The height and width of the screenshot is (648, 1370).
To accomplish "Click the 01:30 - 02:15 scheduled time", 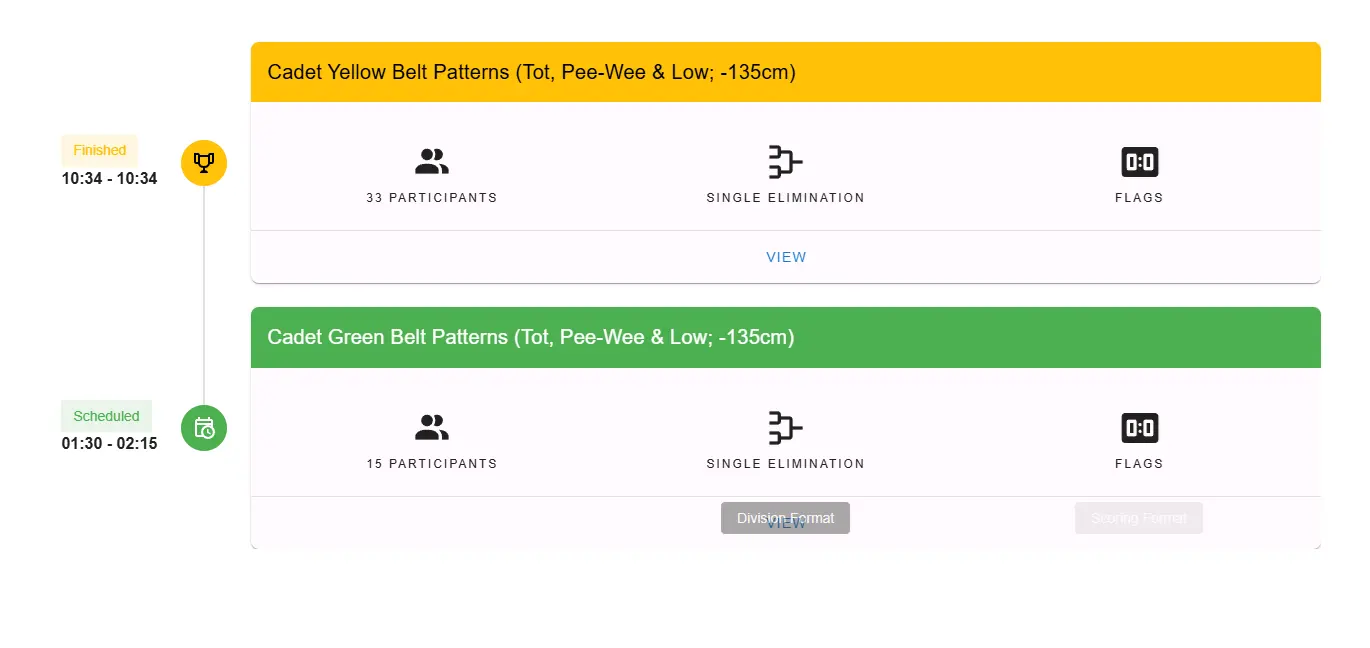I will (x=109, y=444).
